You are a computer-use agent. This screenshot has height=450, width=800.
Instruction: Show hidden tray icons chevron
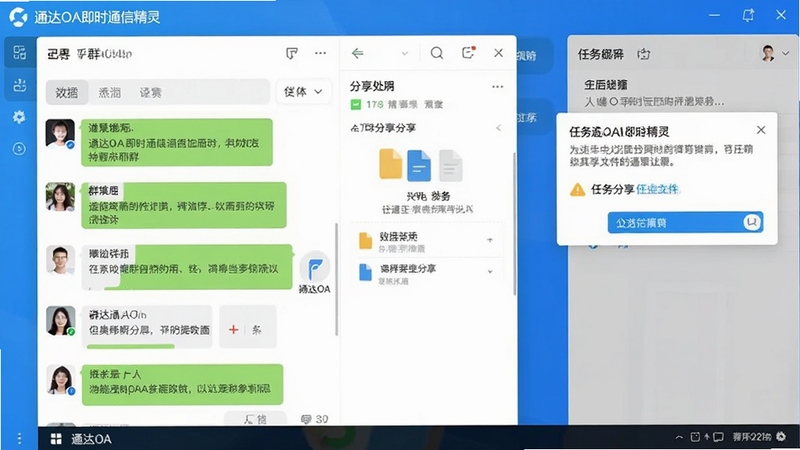coord(679,437)
